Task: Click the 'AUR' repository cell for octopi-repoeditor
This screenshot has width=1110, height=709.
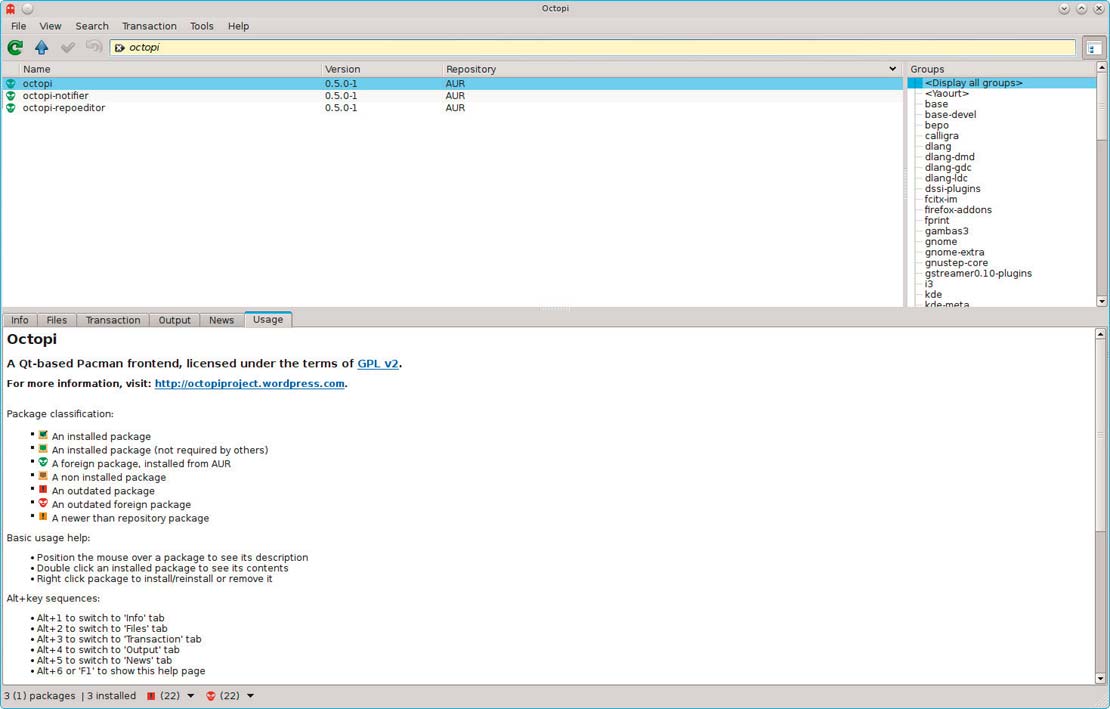Action: coord(455,108)
